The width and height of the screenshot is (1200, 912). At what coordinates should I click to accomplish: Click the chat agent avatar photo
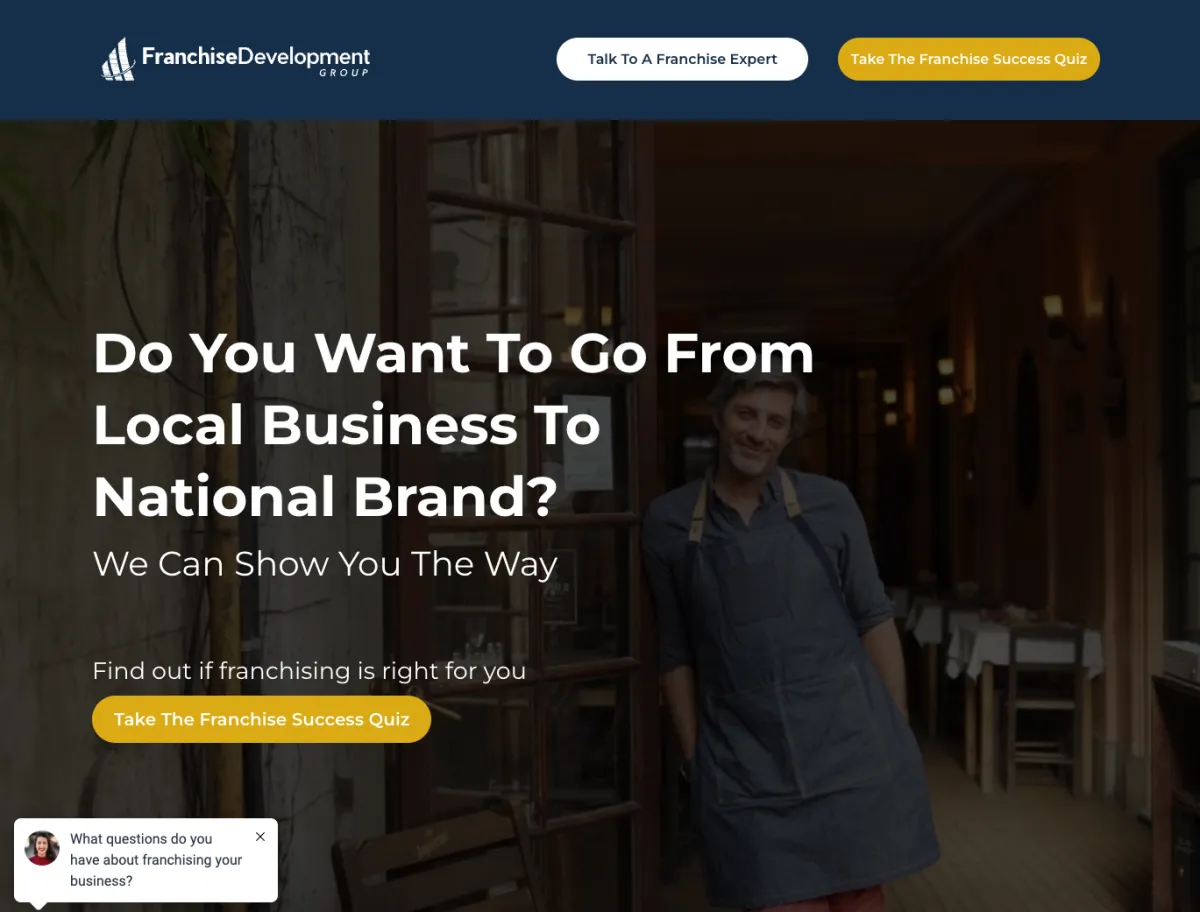point(42,848)
